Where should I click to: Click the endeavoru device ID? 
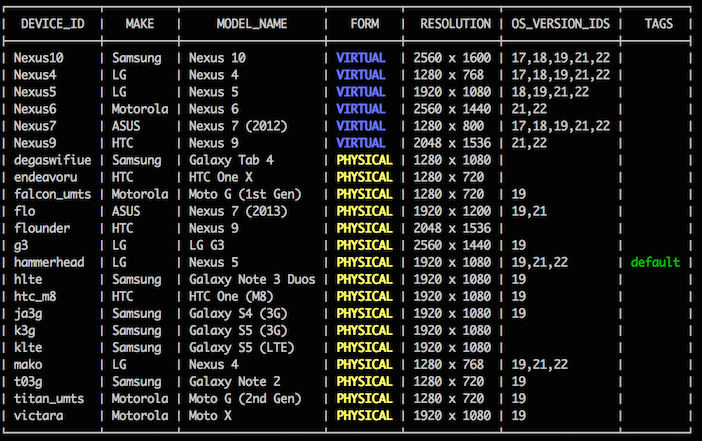45,177
